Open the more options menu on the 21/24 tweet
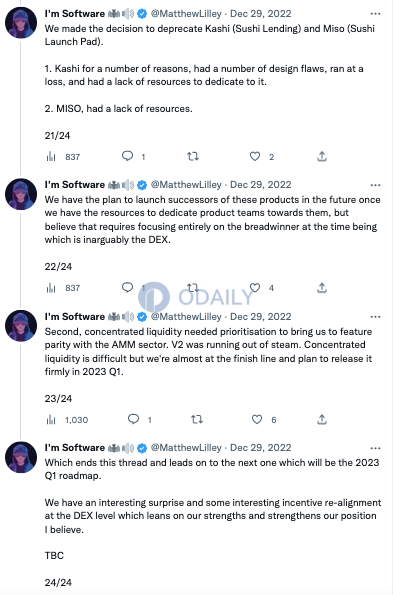 pos(375,14)
